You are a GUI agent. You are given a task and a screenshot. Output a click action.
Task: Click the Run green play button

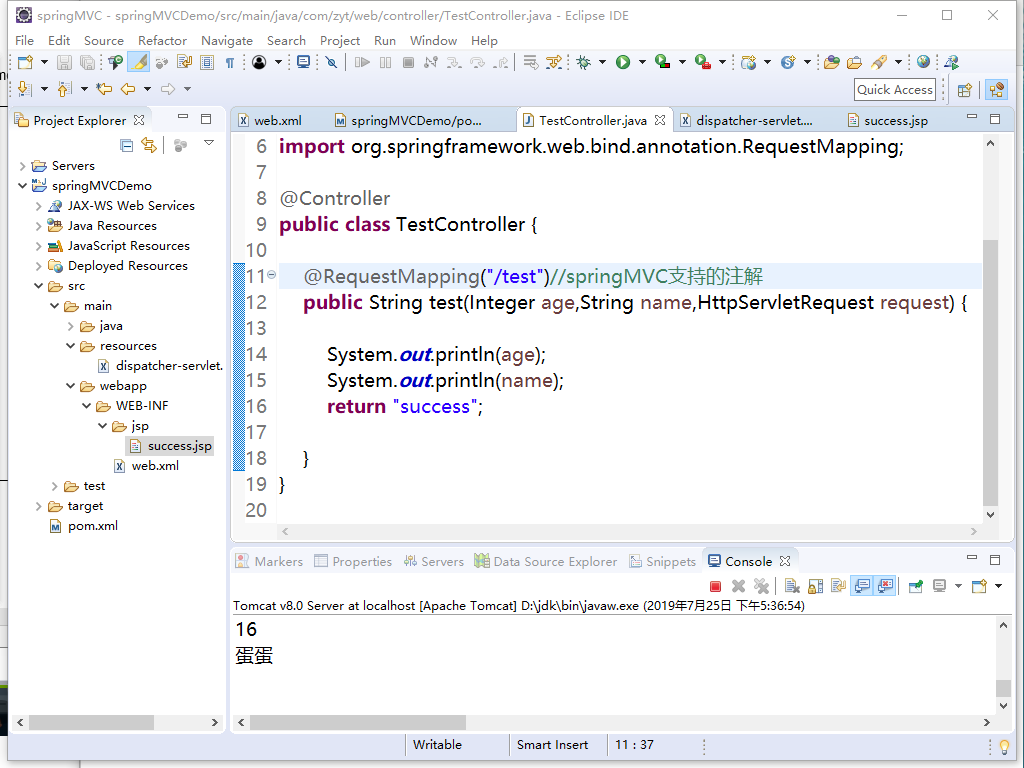[623, 62]
